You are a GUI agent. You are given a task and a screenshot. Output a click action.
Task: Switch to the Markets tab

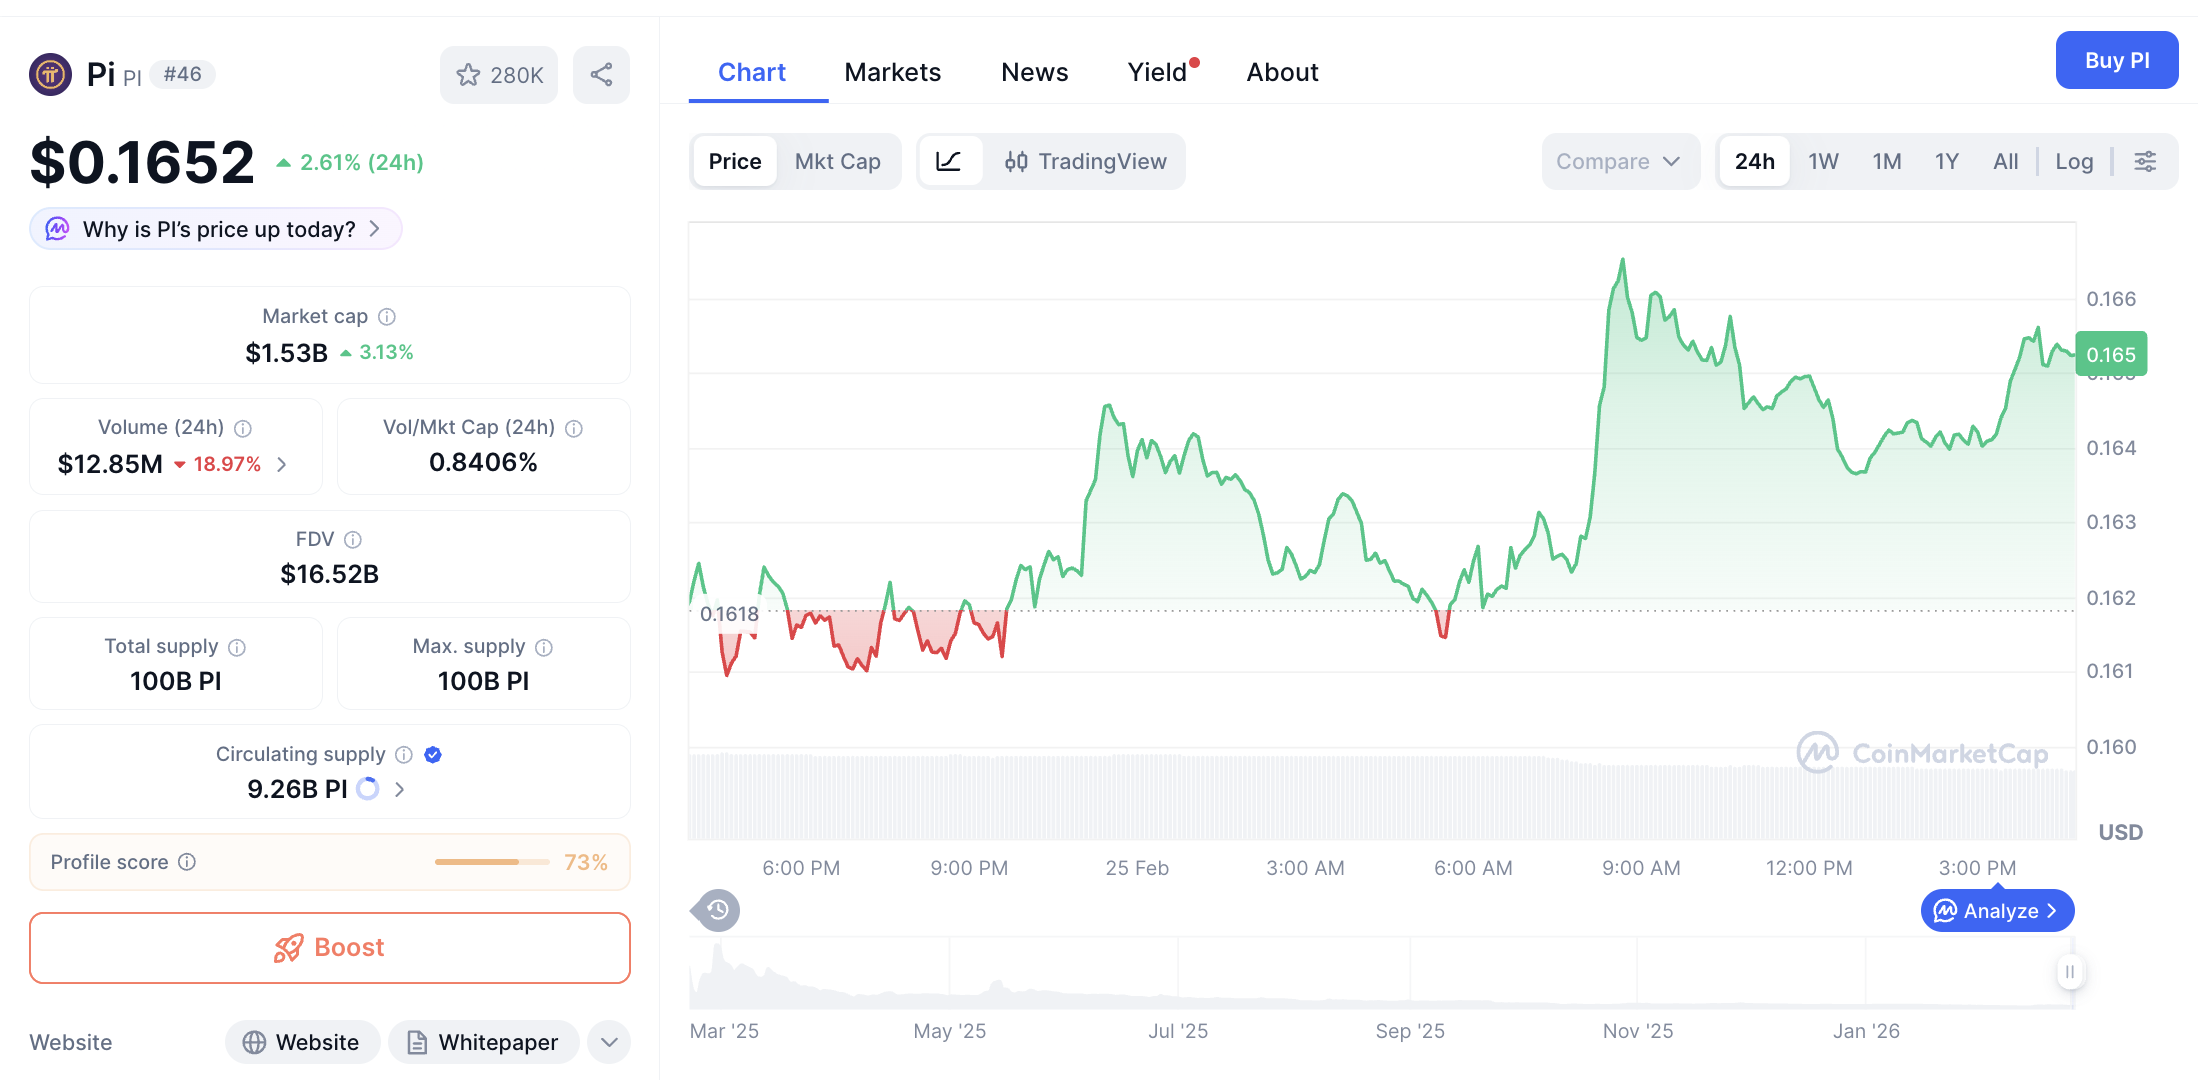click(x=892, y=71)
